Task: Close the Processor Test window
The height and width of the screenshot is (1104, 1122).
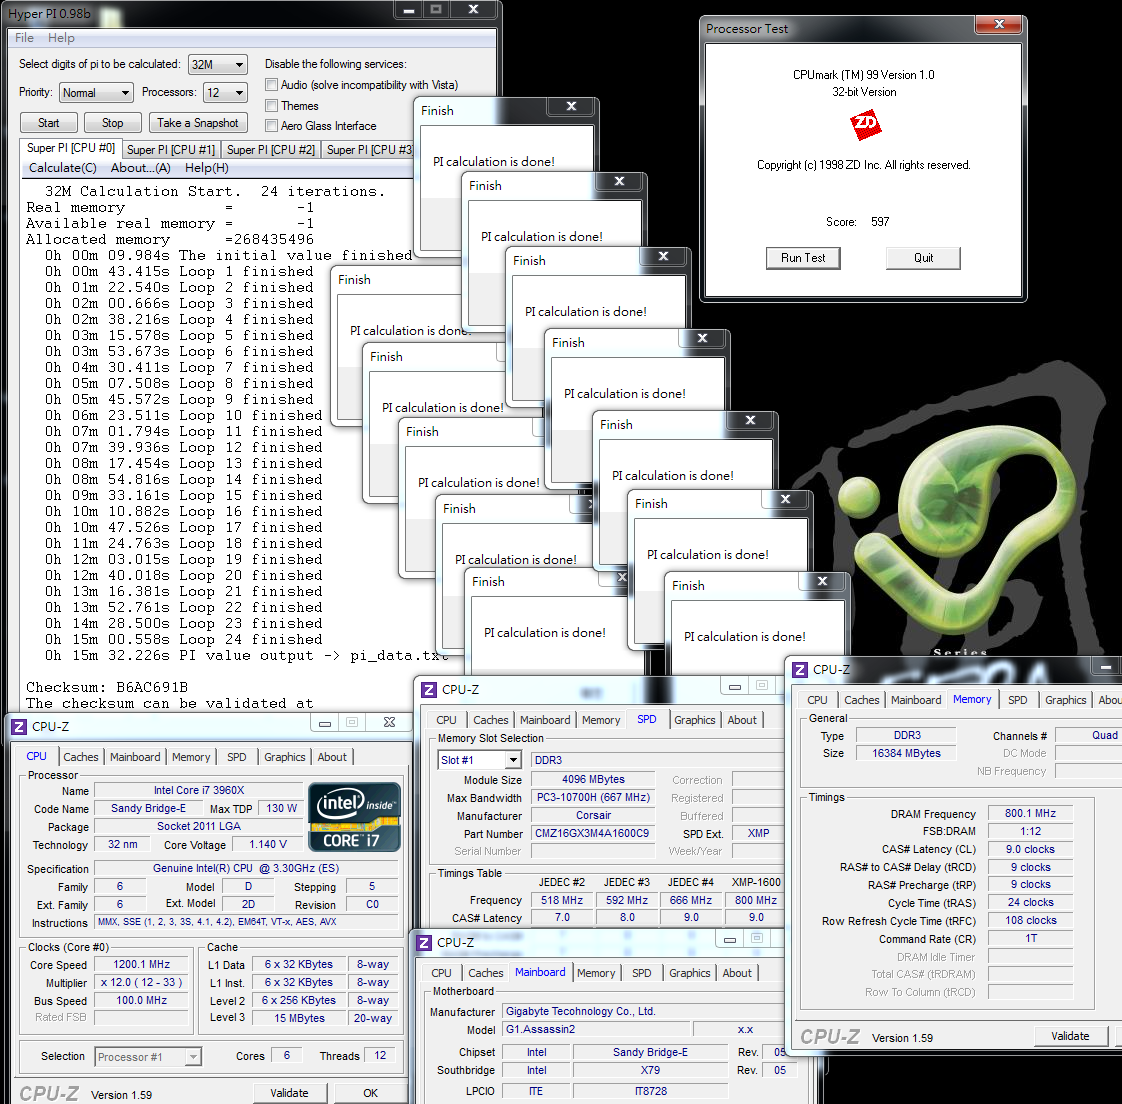Action: pyautogui.click(x=999, y=24)
